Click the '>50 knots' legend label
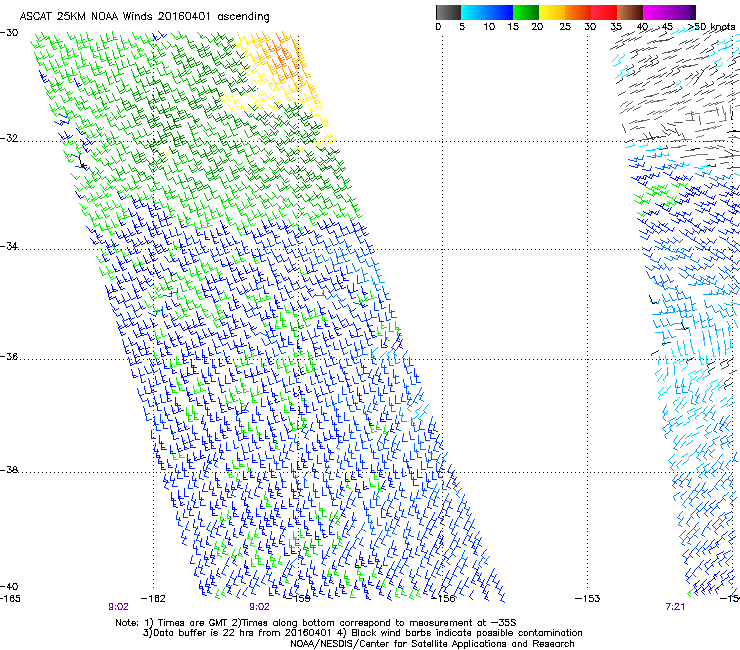Viewport: 740px width, 650px height. (711, 27)
